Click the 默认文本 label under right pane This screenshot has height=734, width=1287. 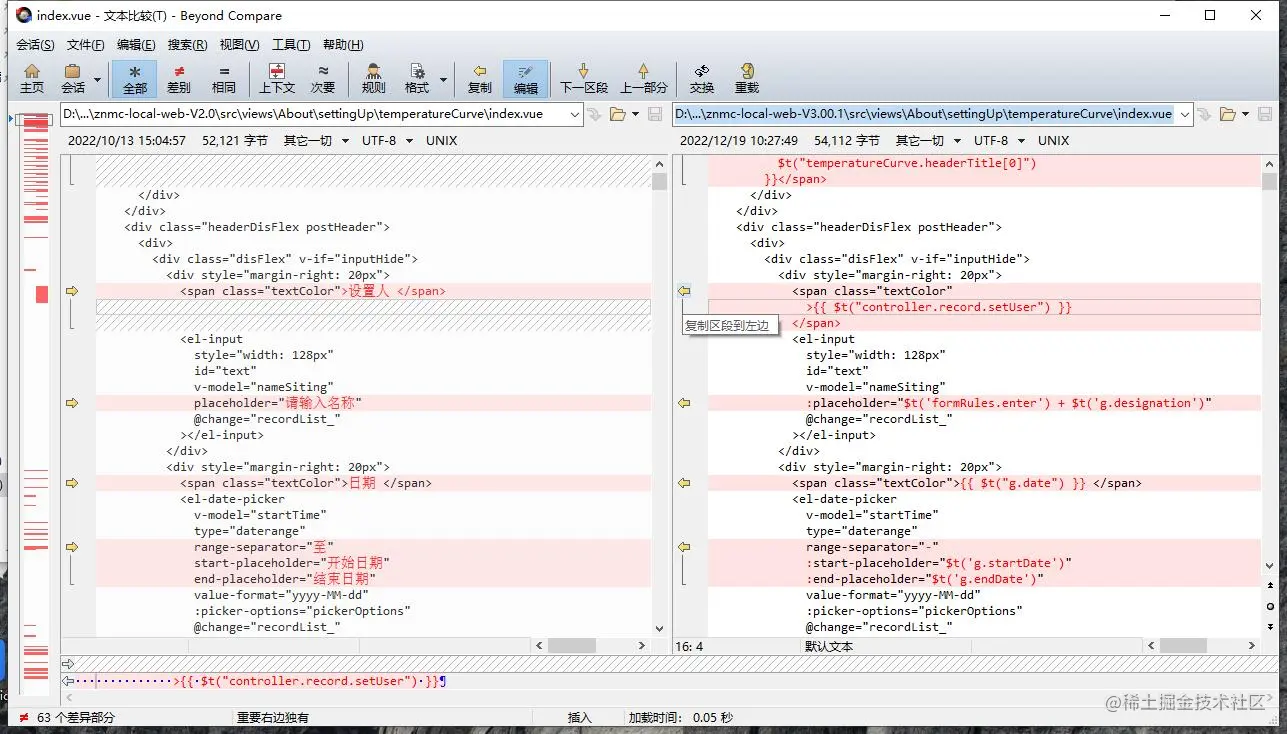click(x=830, y=647)
